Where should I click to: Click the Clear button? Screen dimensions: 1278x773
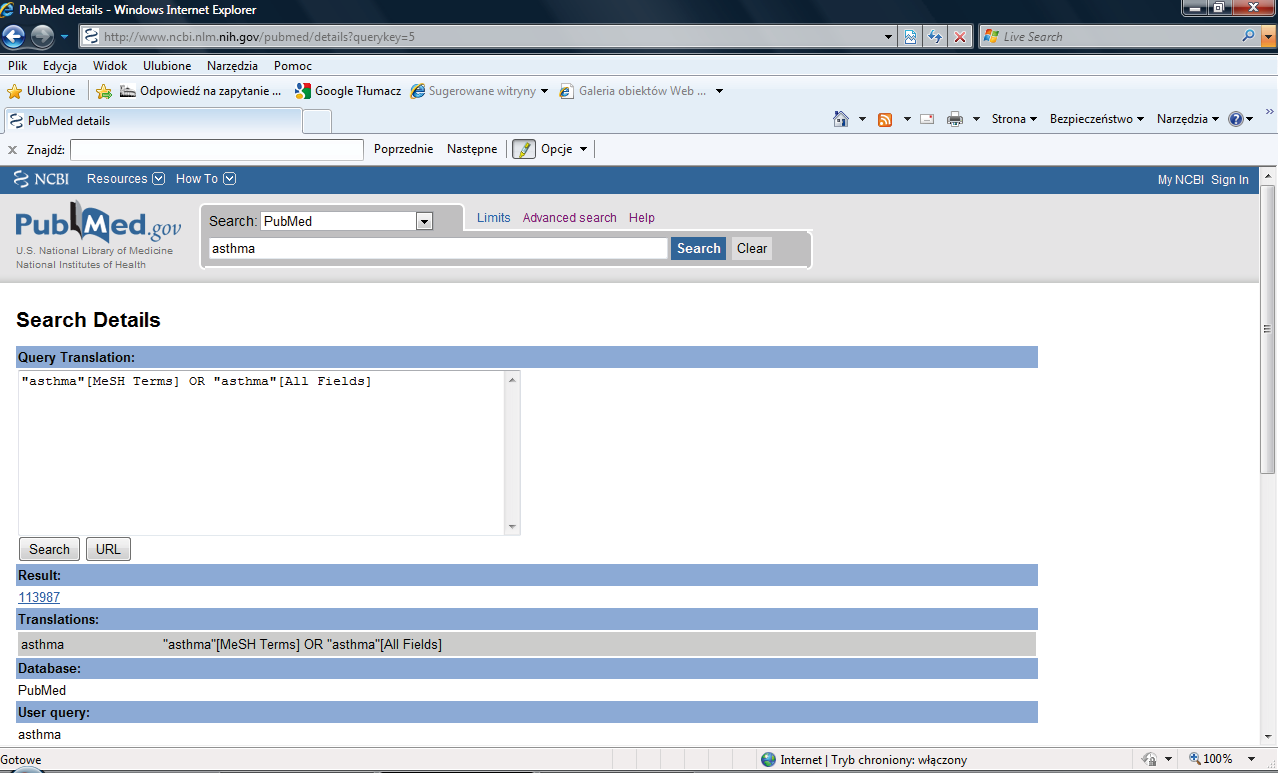(x=752, y=248)
